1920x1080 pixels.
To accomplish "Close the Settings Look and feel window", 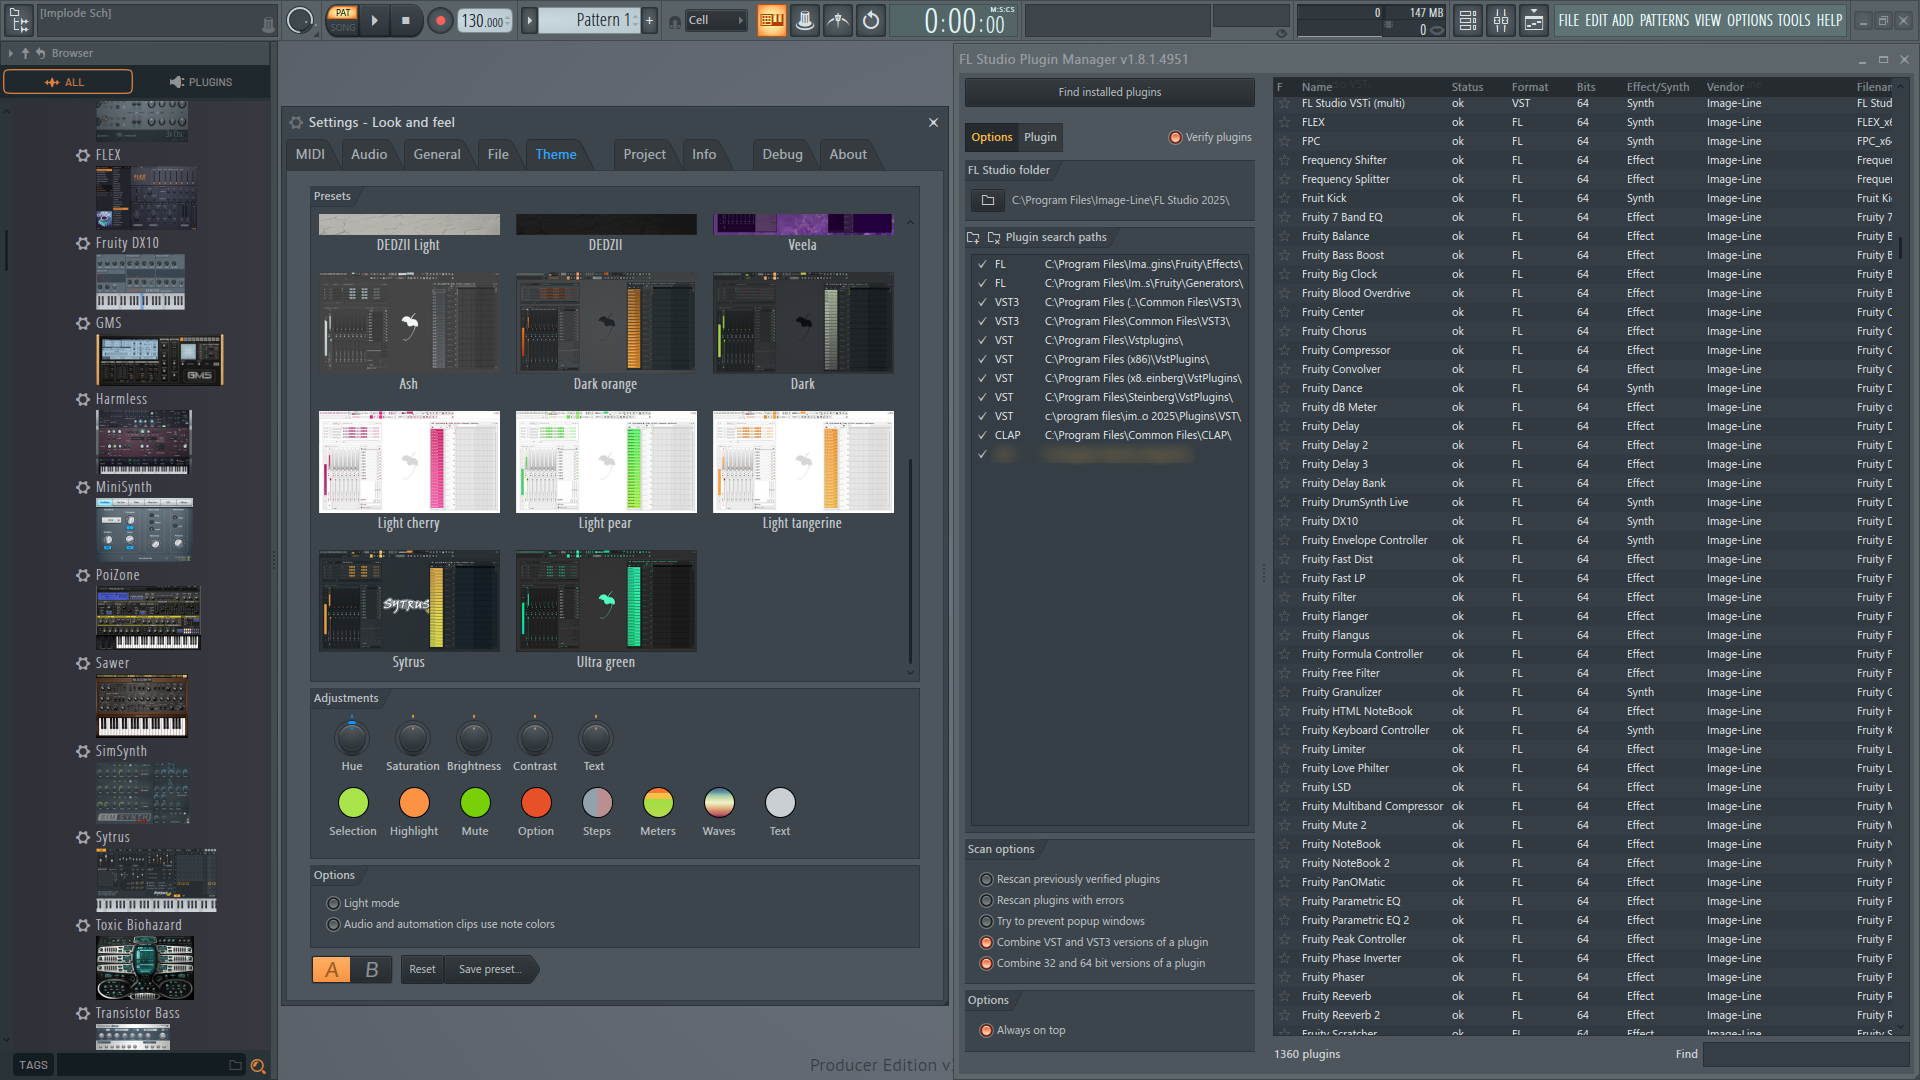I will click(x=933, y=122).
